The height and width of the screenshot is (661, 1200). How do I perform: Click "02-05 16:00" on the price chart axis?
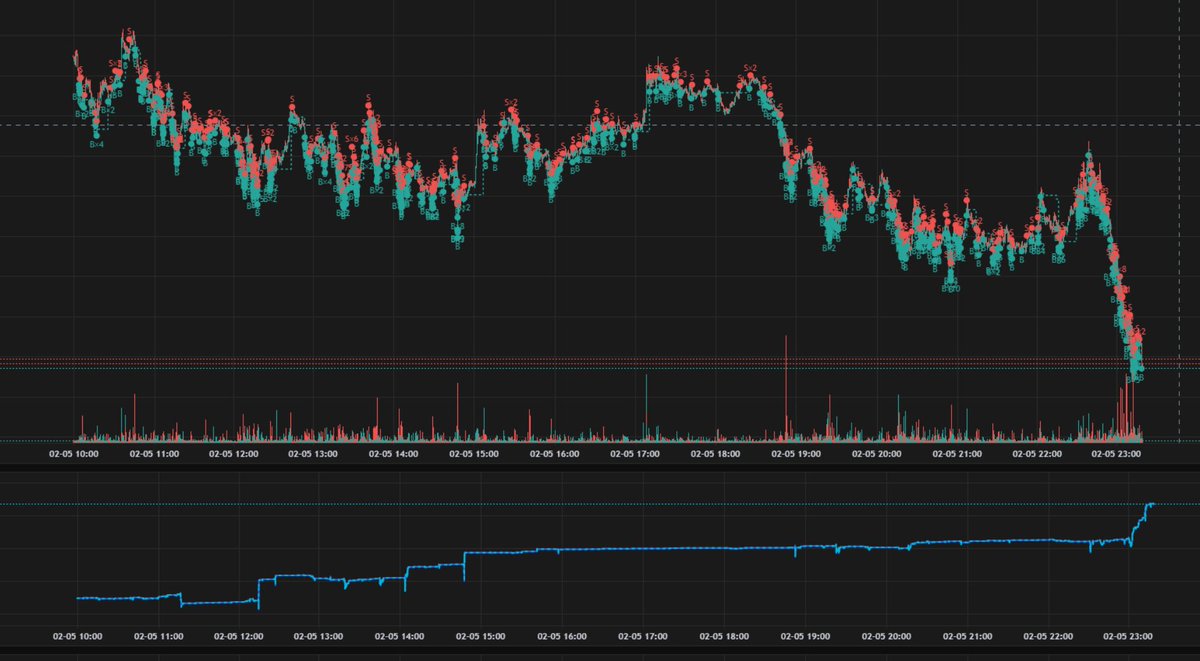[x=554, y=453]
